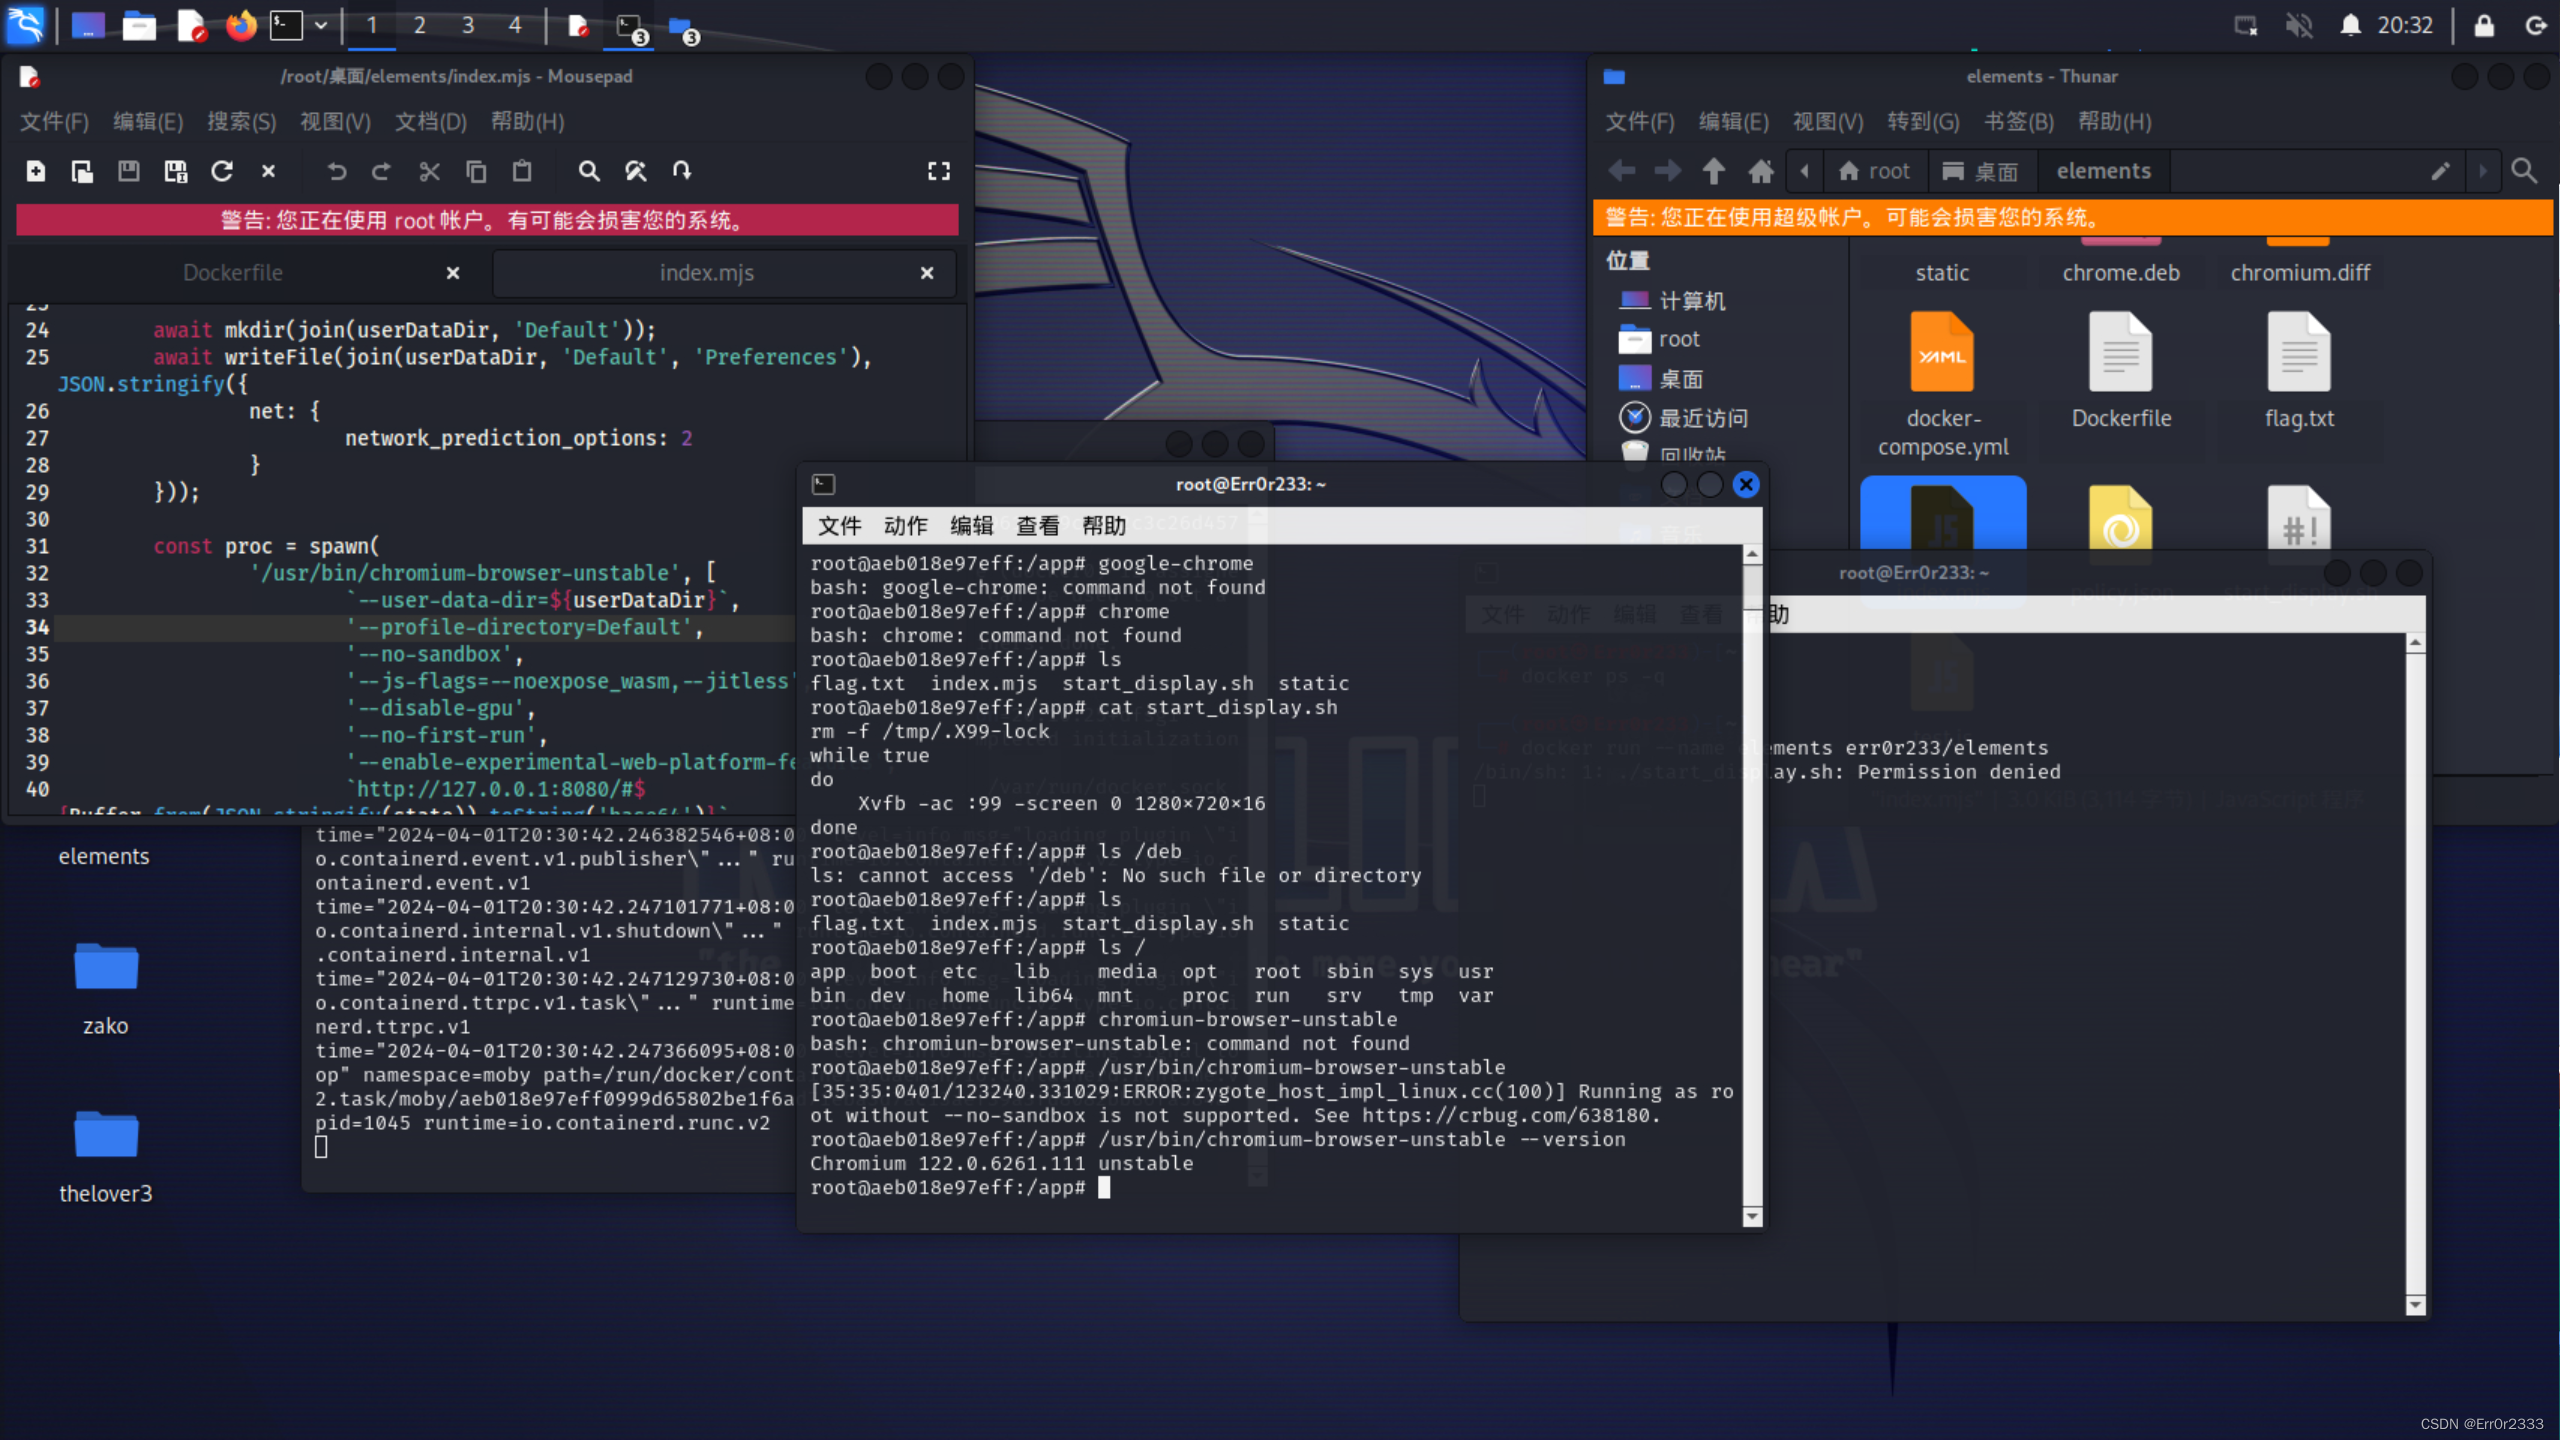Save the current file in Mousepad

[x=128, y=171]
